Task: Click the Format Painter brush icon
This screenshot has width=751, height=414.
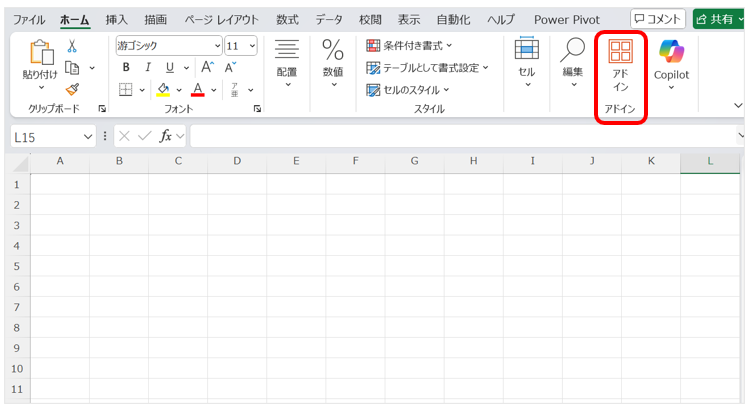Action: (72, 89)
